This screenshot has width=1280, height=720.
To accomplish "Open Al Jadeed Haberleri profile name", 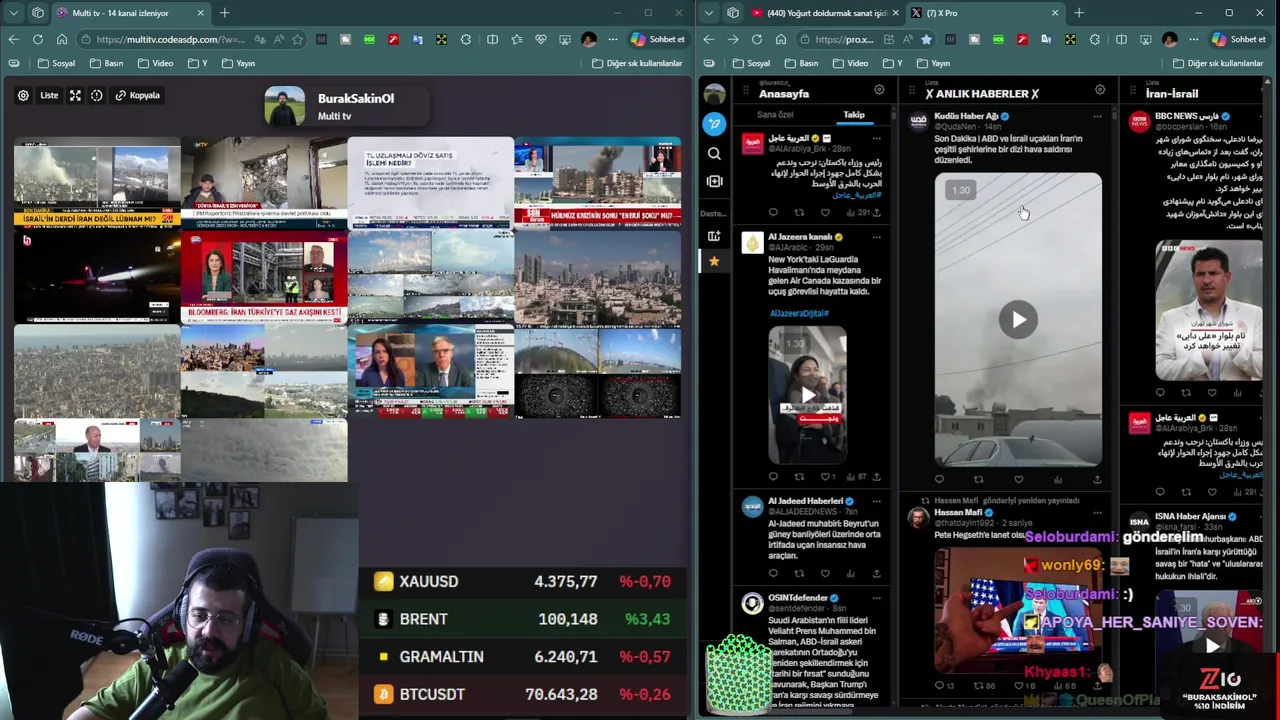I will click(805, 501).
